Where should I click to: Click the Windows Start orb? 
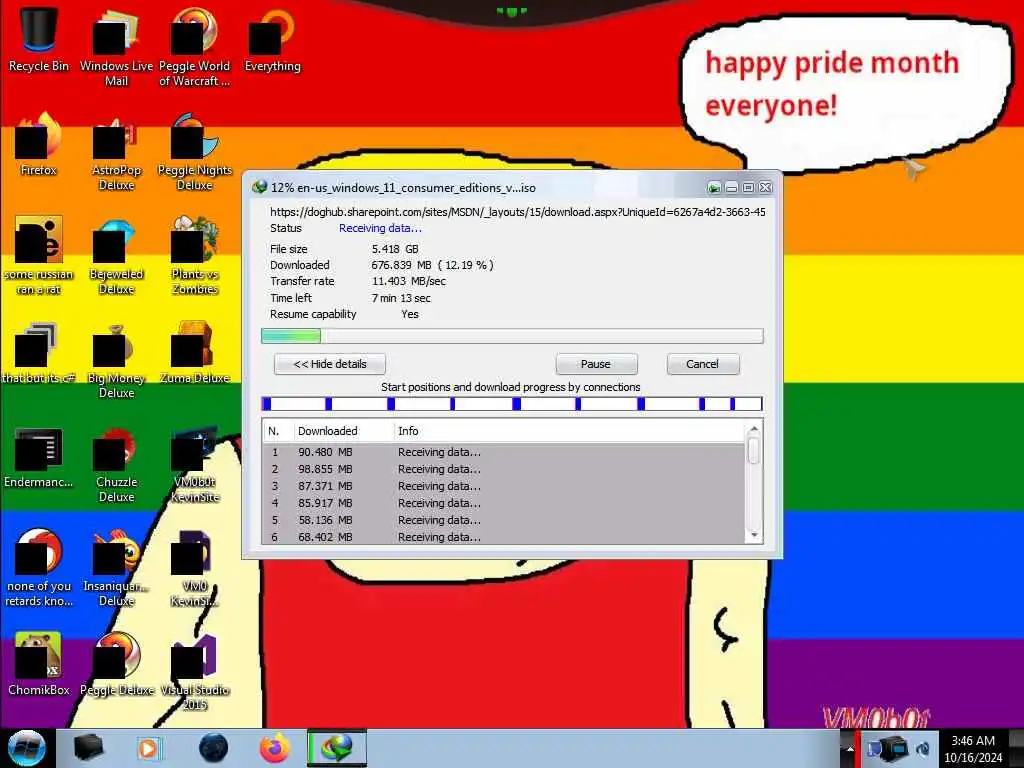click(x=27, y=748)
